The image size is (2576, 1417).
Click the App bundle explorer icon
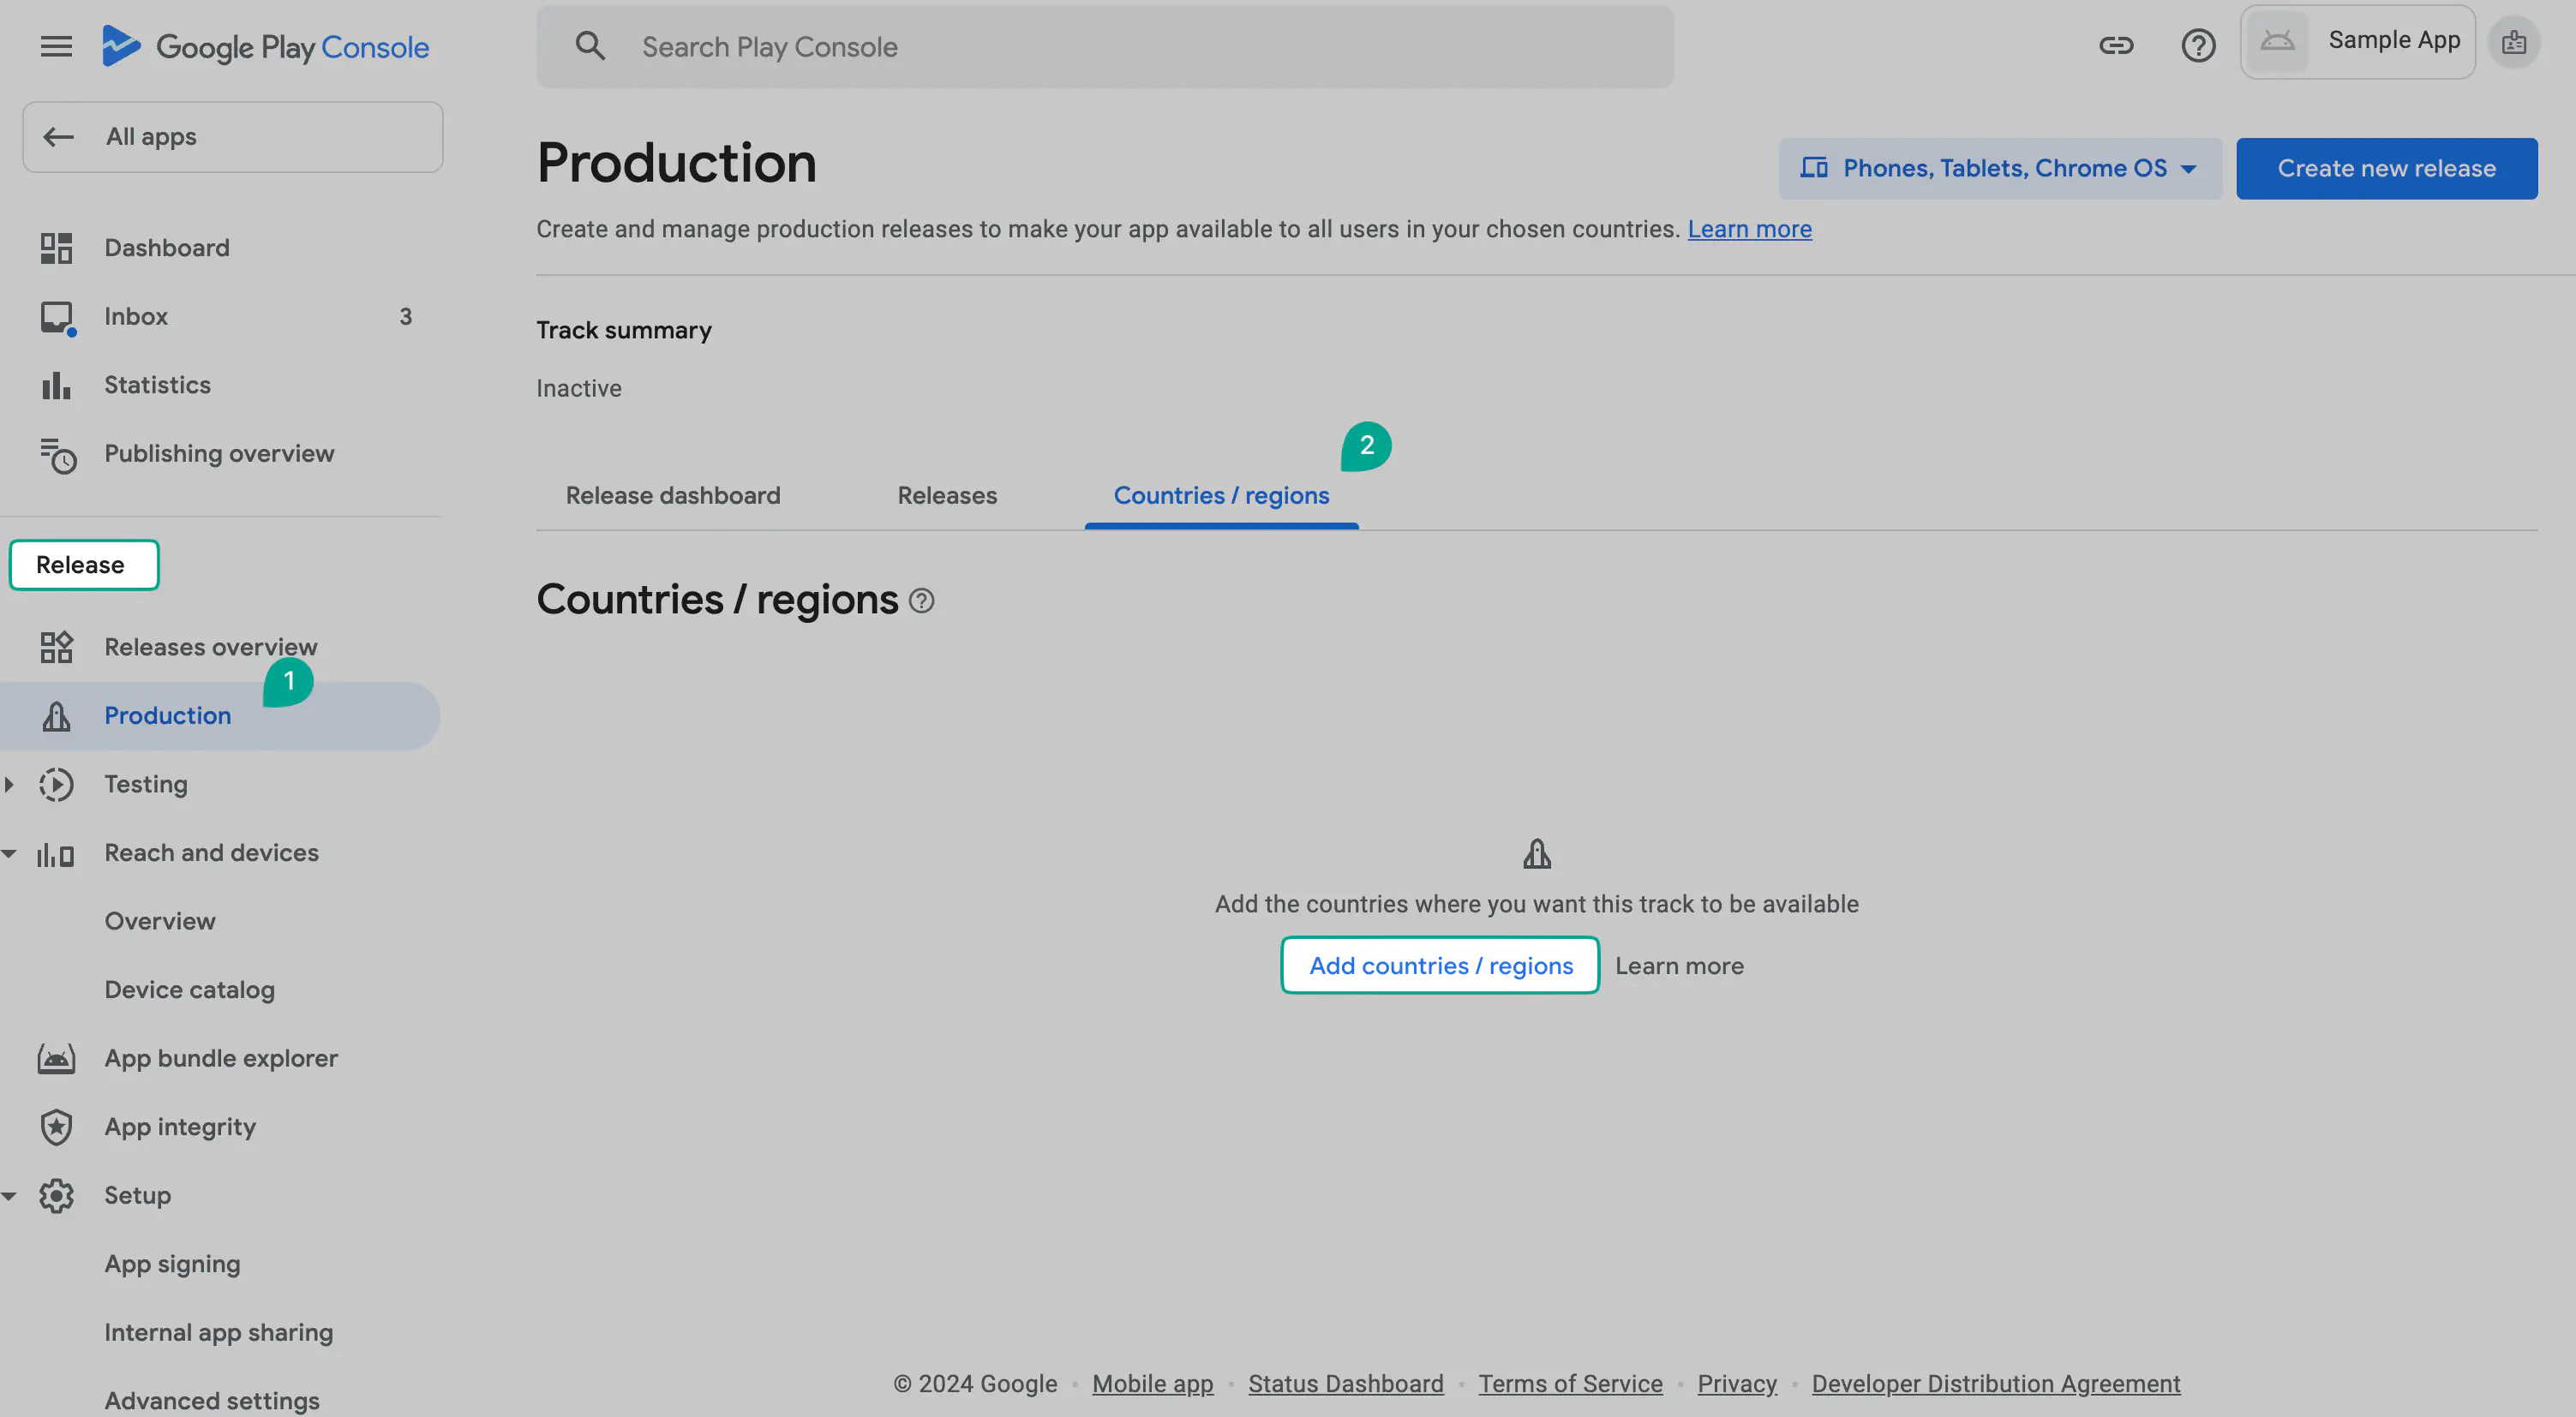click(x=56, y=1058)
